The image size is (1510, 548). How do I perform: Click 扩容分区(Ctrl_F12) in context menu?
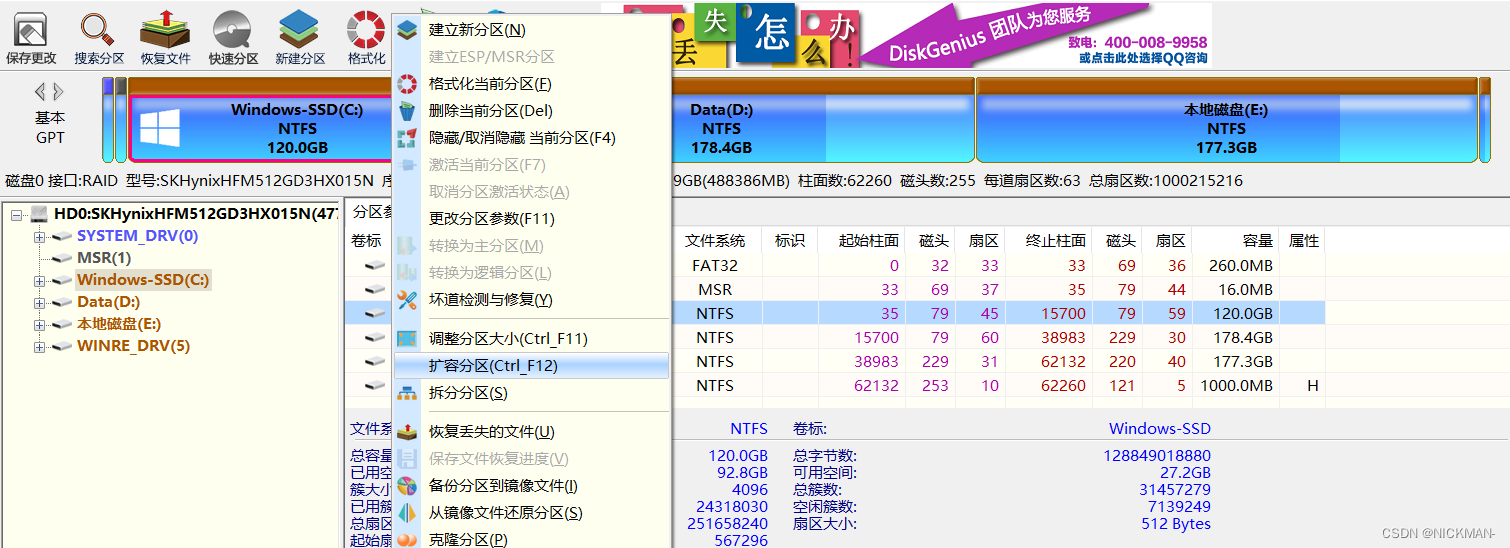point(531,366)
